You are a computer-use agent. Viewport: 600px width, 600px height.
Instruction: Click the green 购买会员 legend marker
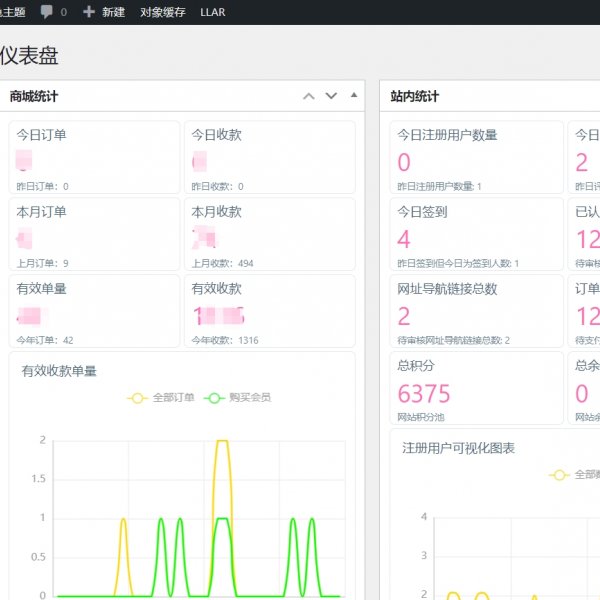213,398
